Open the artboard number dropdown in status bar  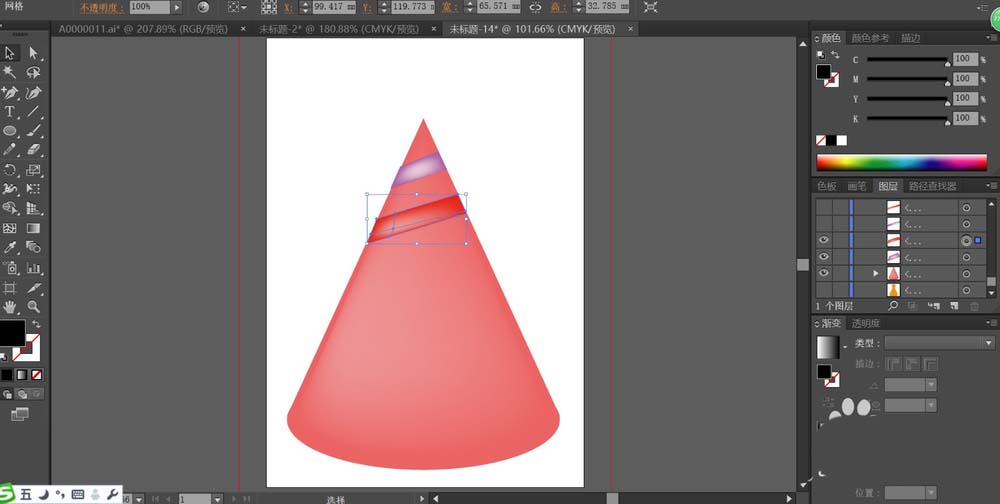tap(217, 499)
